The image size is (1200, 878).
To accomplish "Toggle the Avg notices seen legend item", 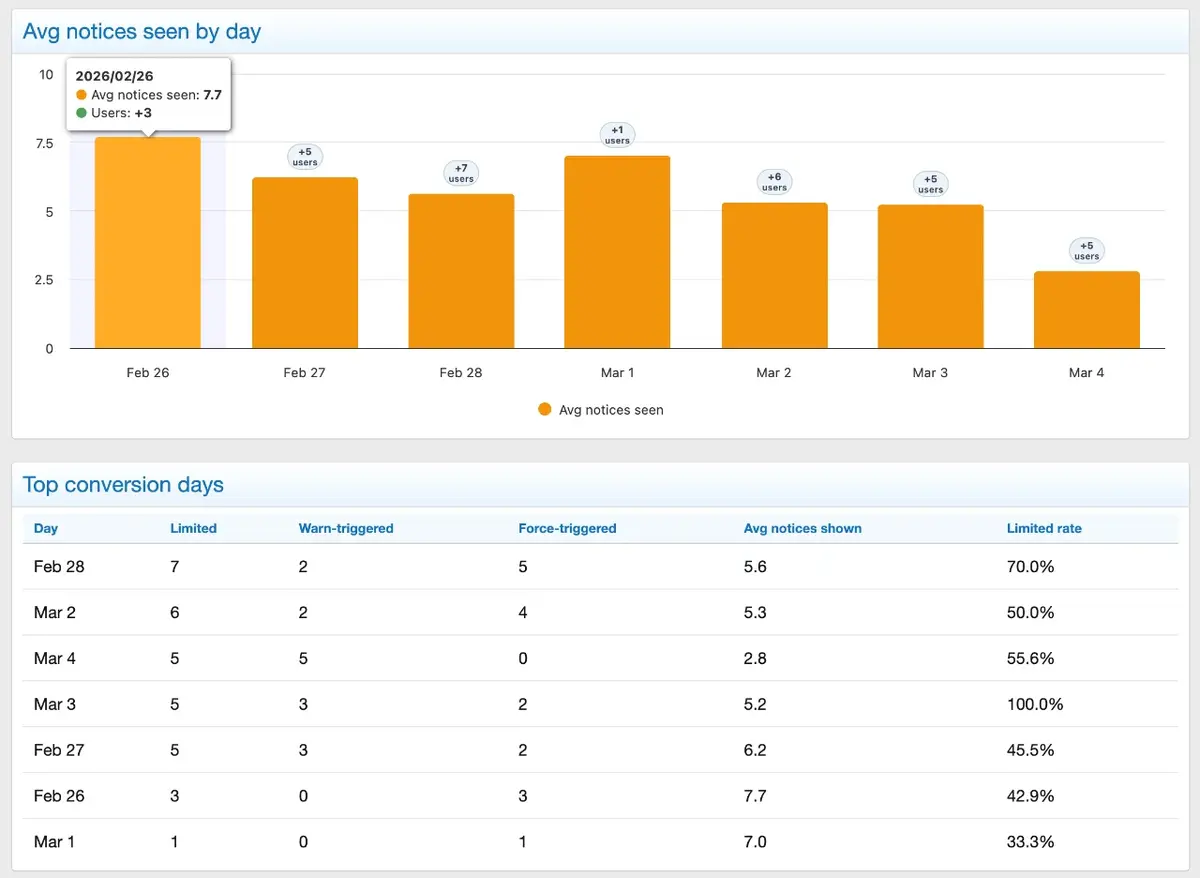I will click(x=611, y=410).
